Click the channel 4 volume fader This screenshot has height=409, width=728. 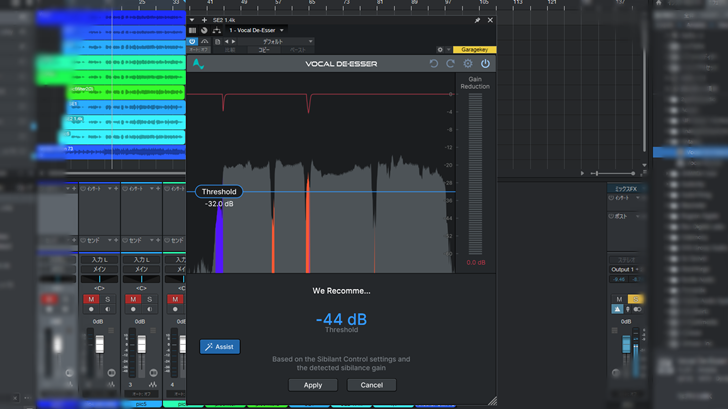point(183,345)
